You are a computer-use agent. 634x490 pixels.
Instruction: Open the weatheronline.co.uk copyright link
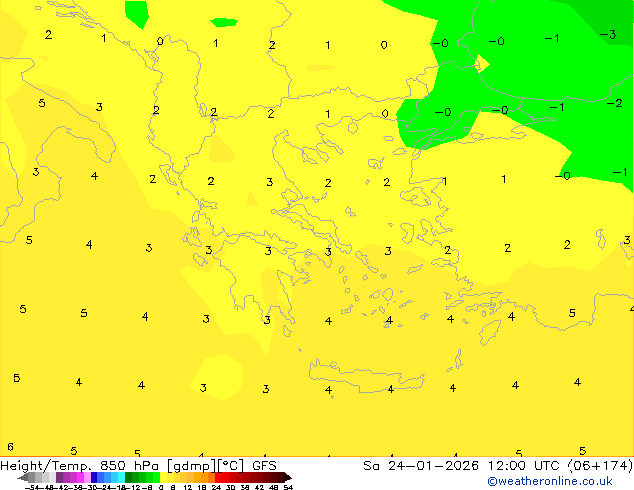coord(550,481)
